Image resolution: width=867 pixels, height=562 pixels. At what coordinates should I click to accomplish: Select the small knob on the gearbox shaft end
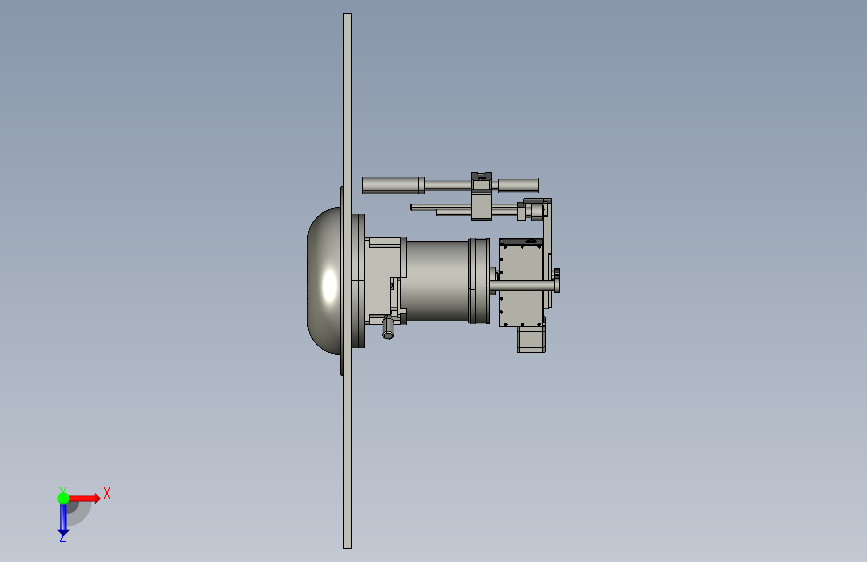tap(556, 280)
